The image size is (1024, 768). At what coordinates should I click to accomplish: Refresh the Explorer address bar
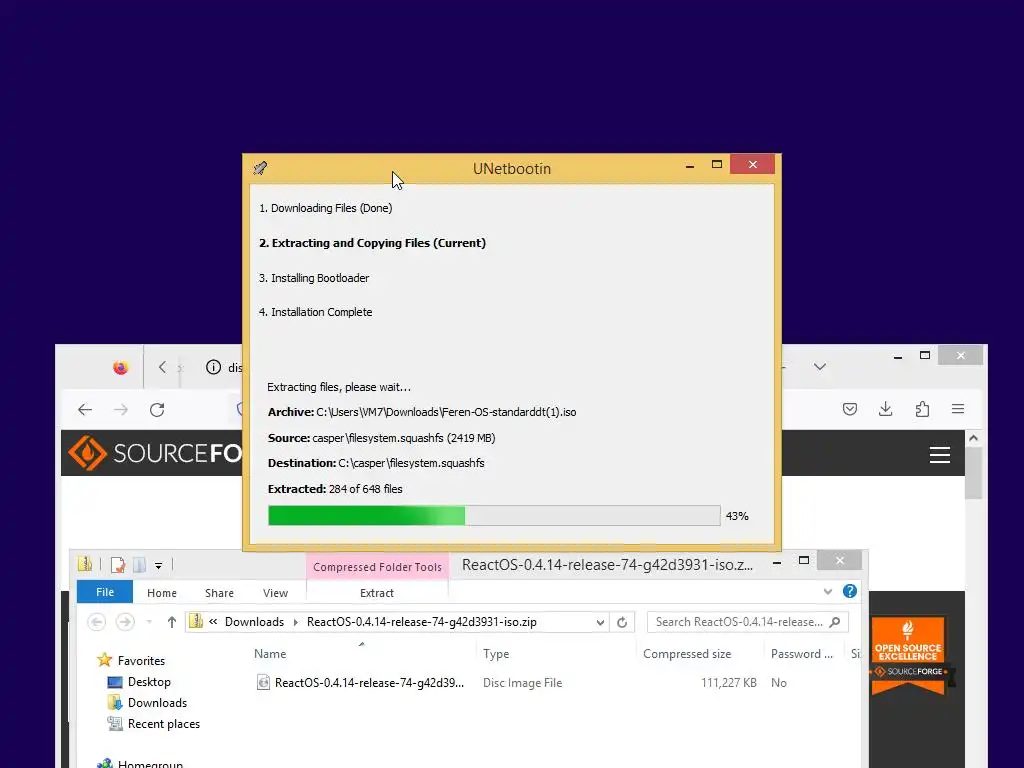[x=622, y=622]
